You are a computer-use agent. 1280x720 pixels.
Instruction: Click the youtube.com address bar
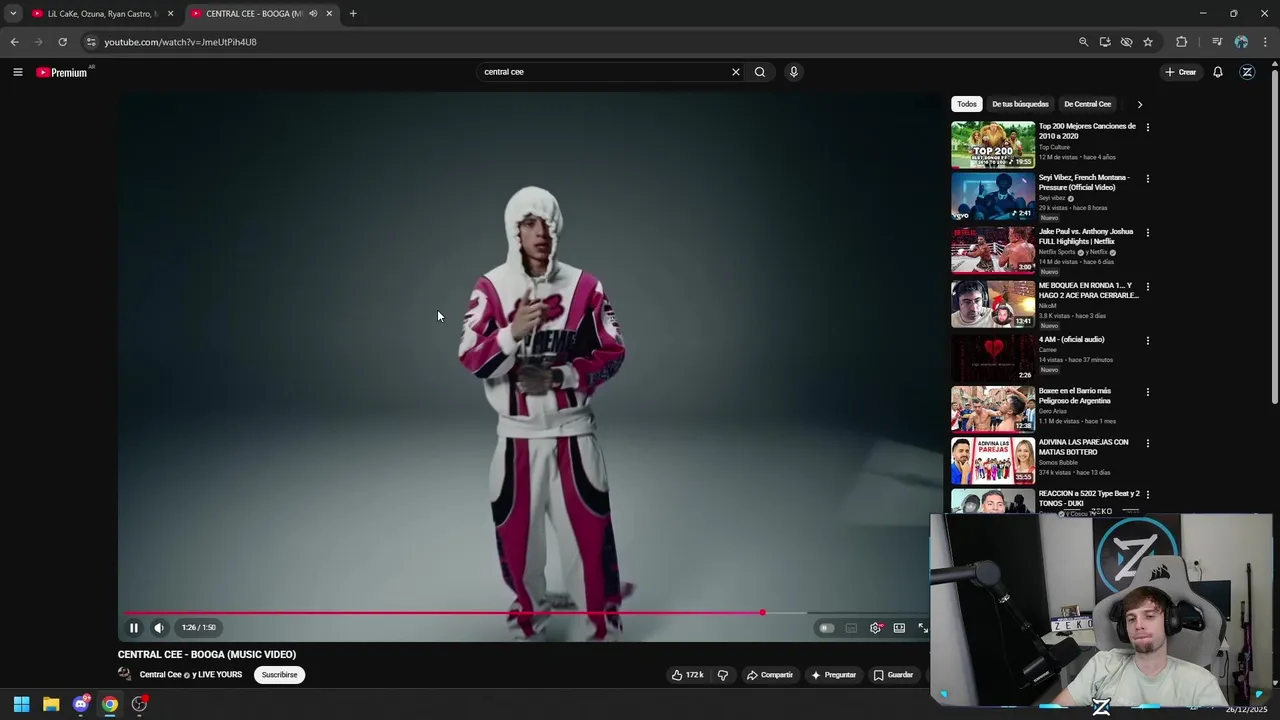point(180,42)
